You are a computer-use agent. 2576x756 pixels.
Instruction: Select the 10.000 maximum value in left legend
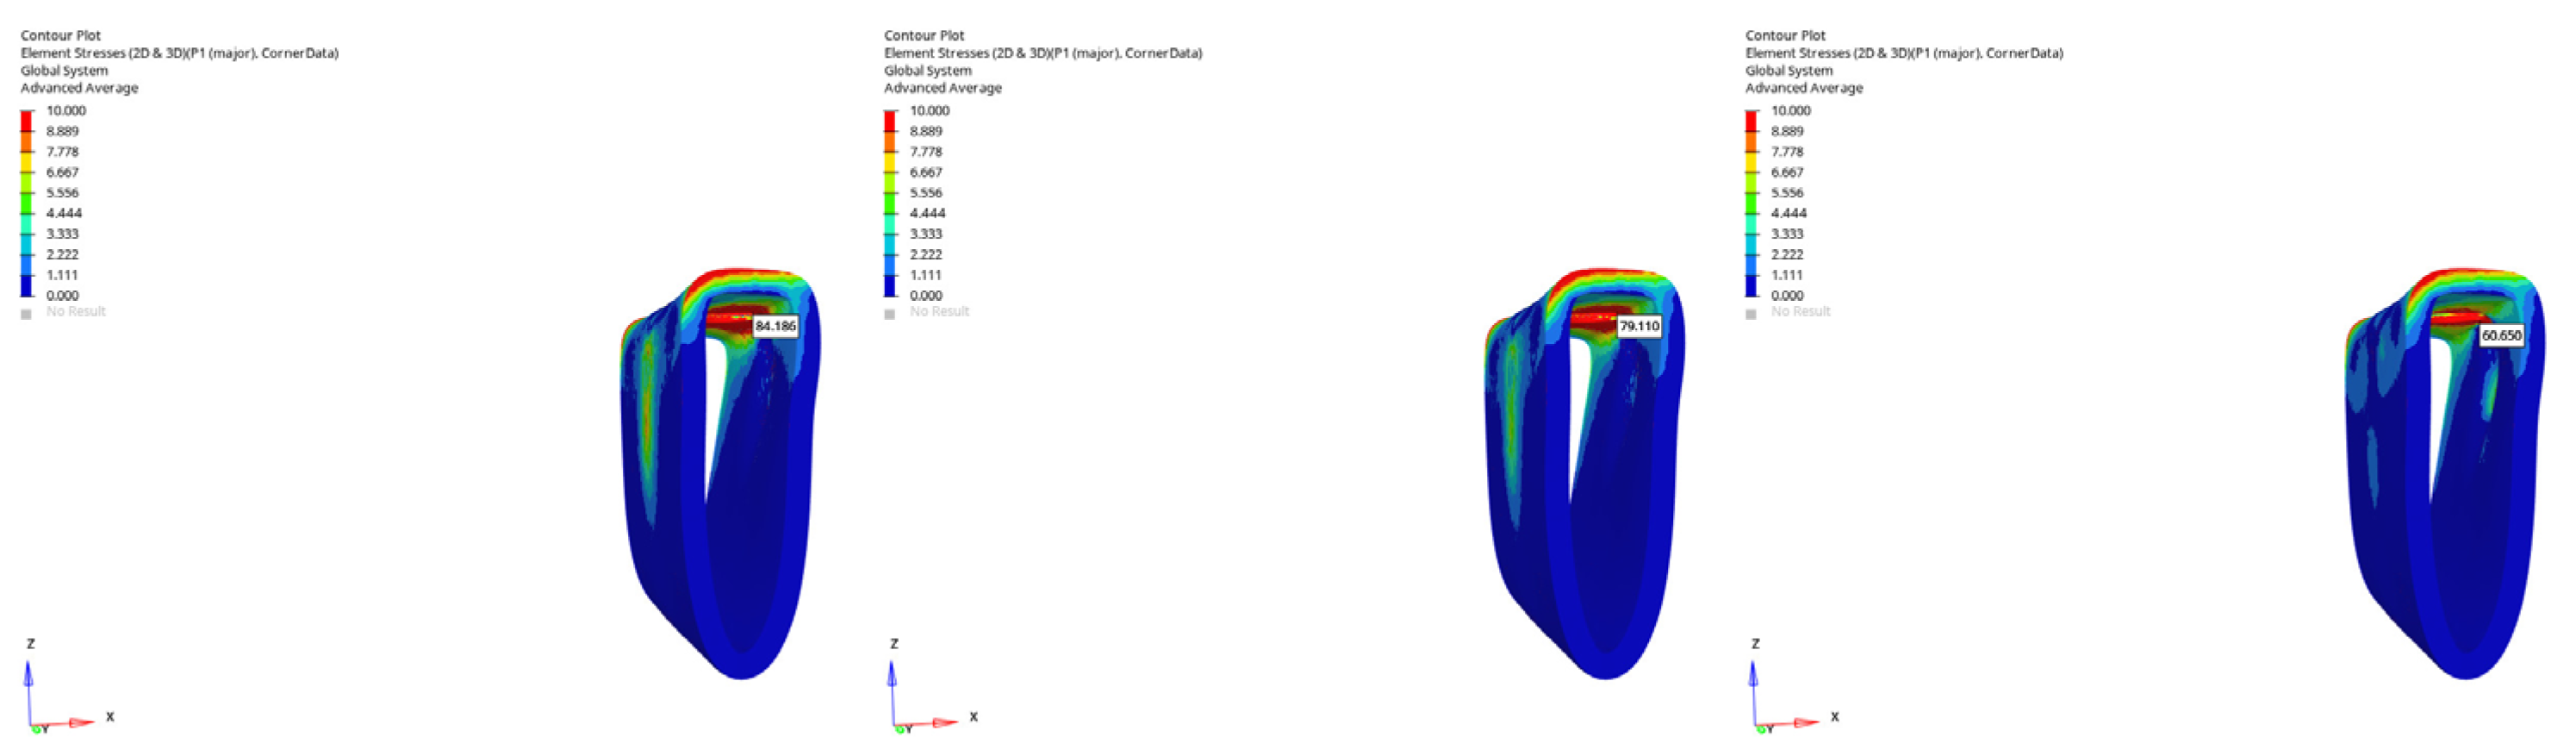click(x=66, y=111)
